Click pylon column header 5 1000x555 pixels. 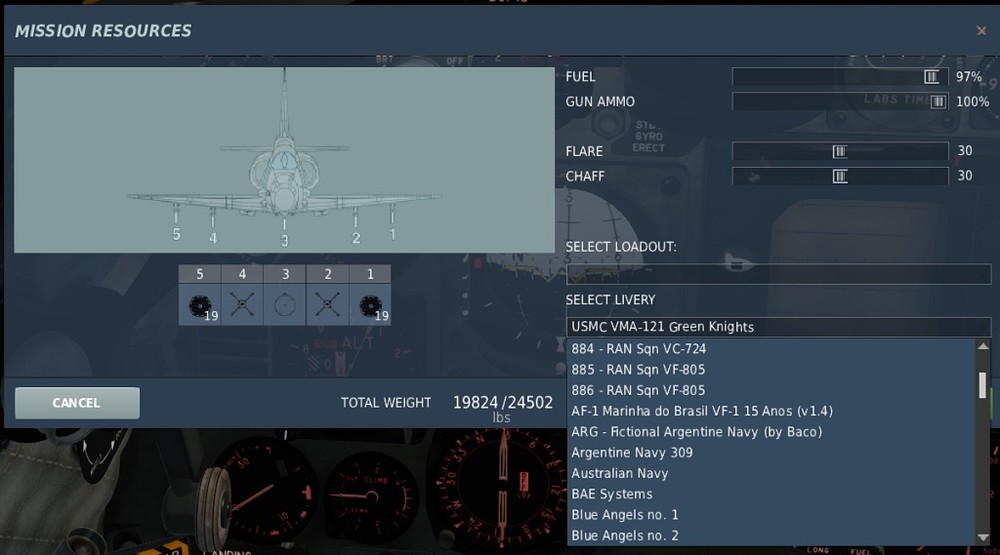(200, 274)
